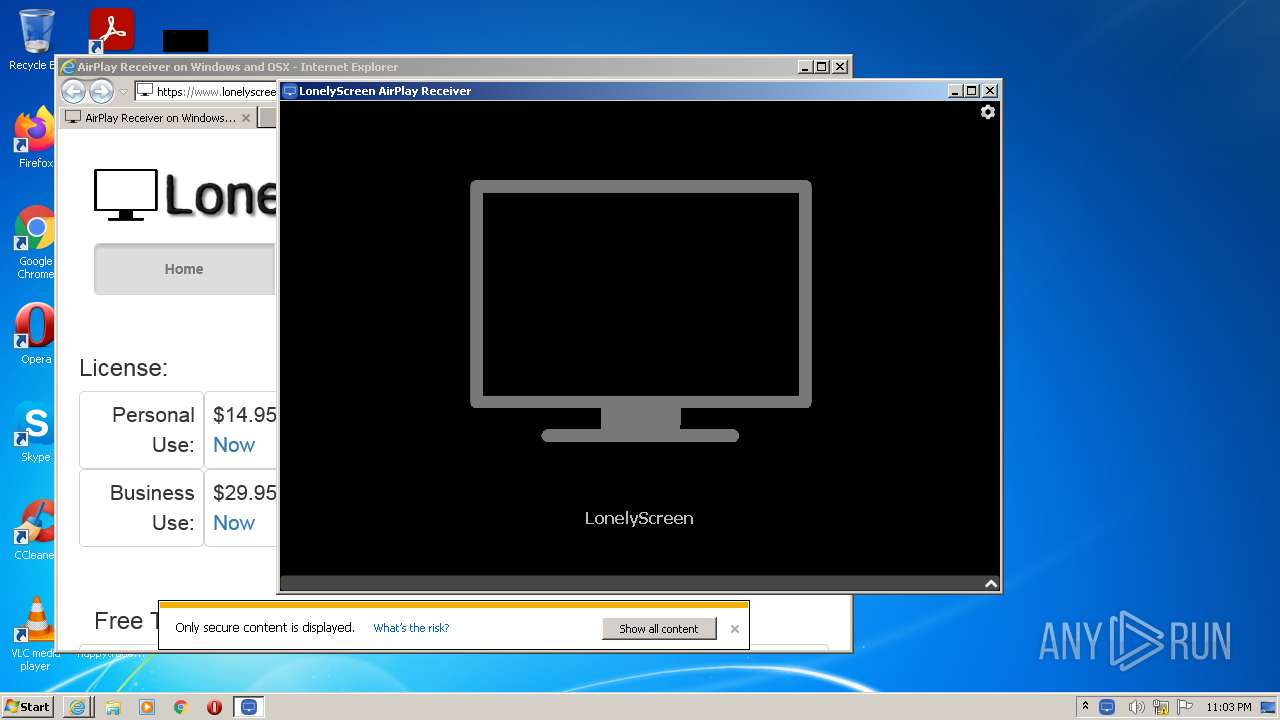Open the IE recent pages dropdown arrow
The height and width of the screenshot is (720, 1280).
click(x=124, y=92)
